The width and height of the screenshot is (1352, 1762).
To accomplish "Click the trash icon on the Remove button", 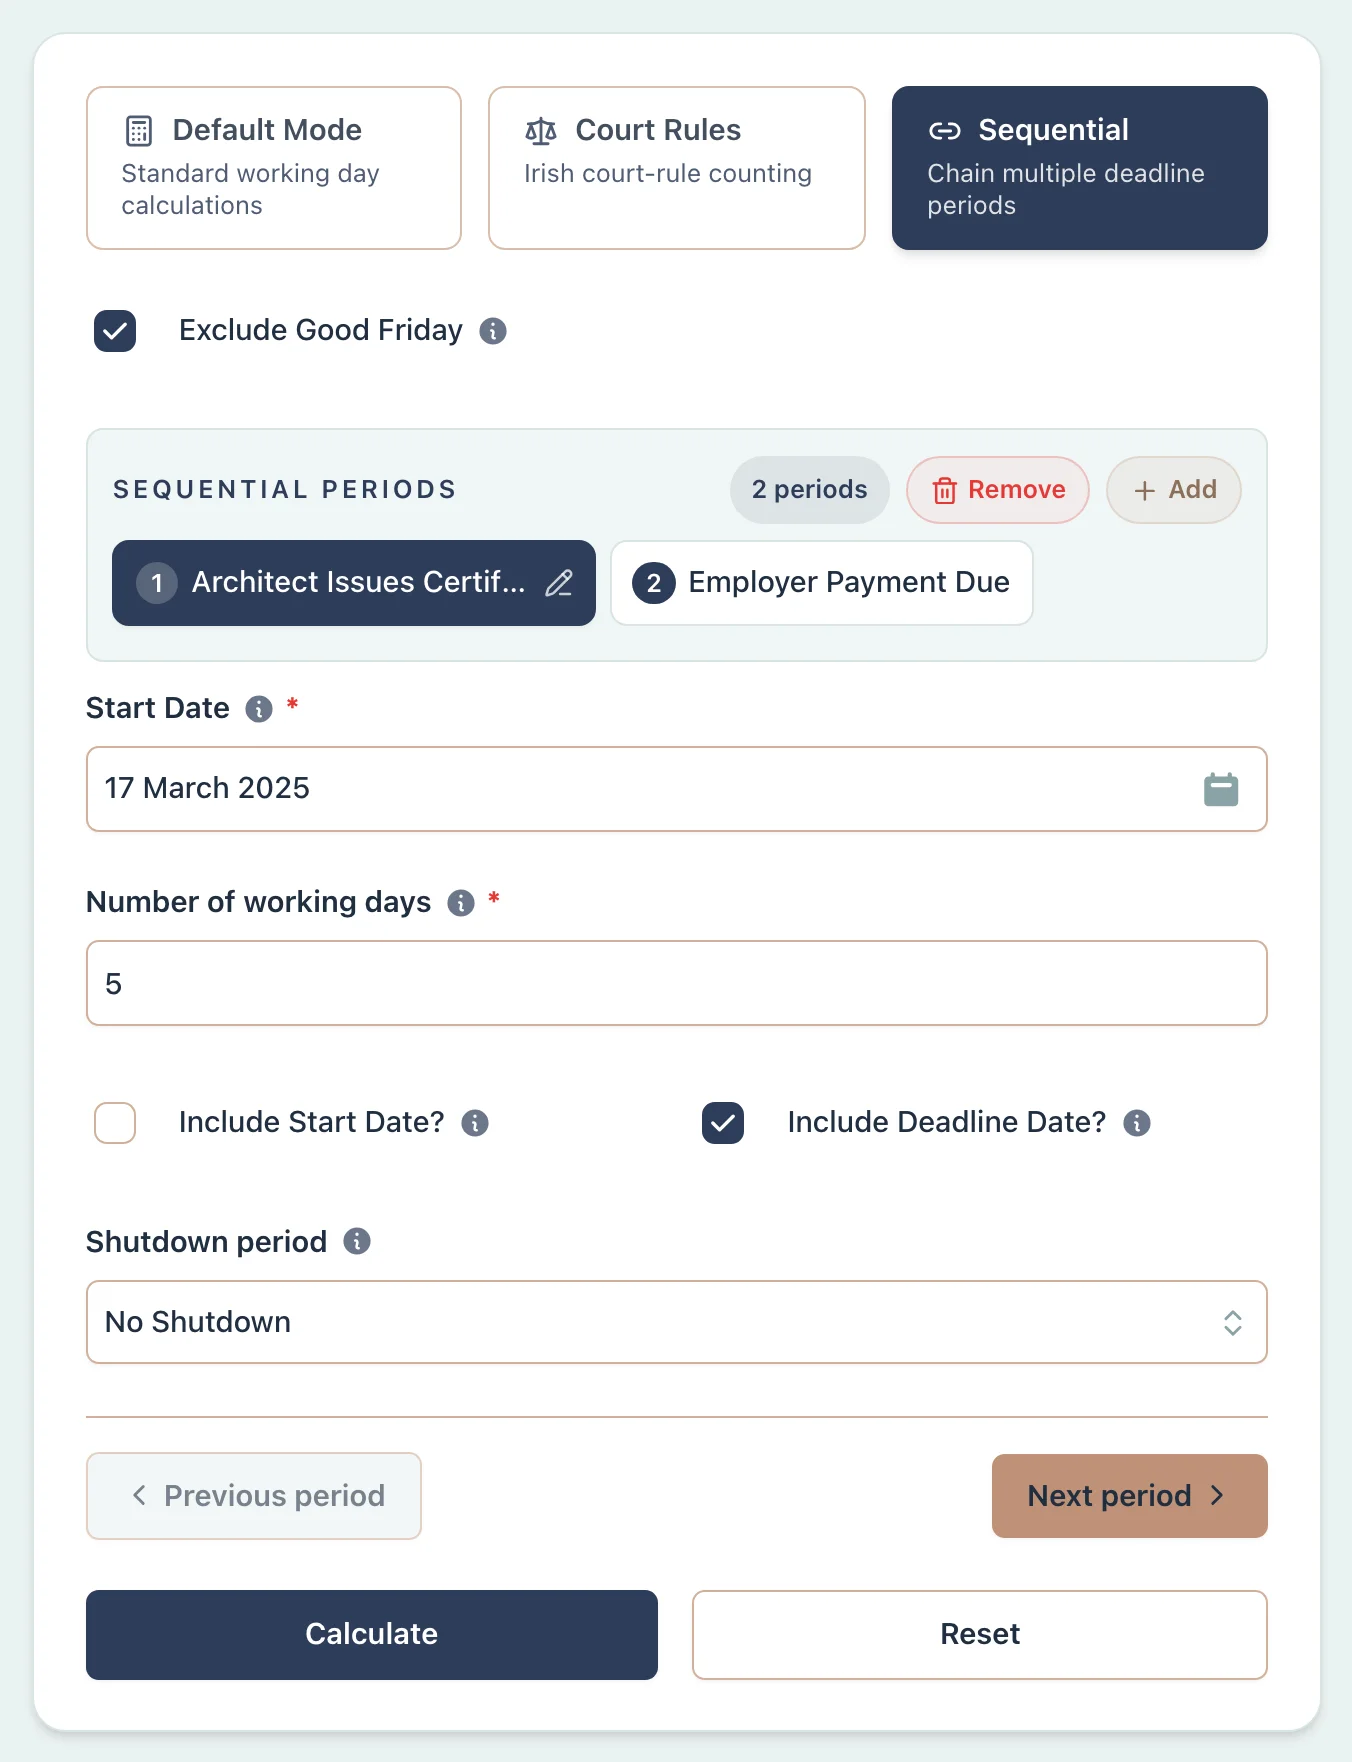I will (x=944, y=490).
